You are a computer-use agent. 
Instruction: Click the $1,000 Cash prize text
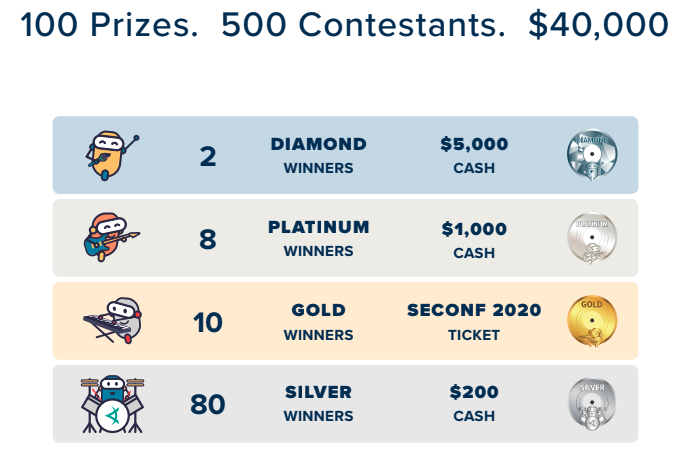(x=474, y=239)
